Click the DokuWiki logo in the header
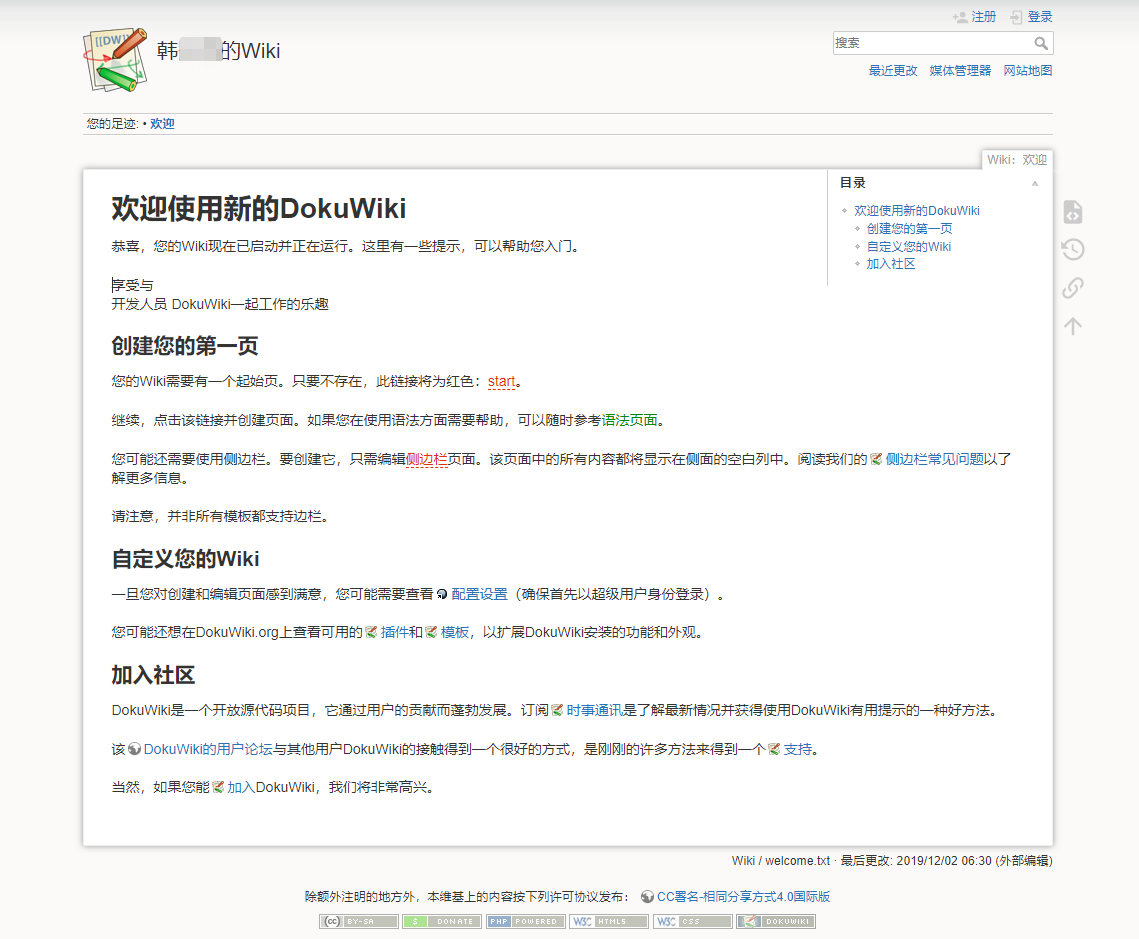Screen dimensions: 1139x939 116,60
